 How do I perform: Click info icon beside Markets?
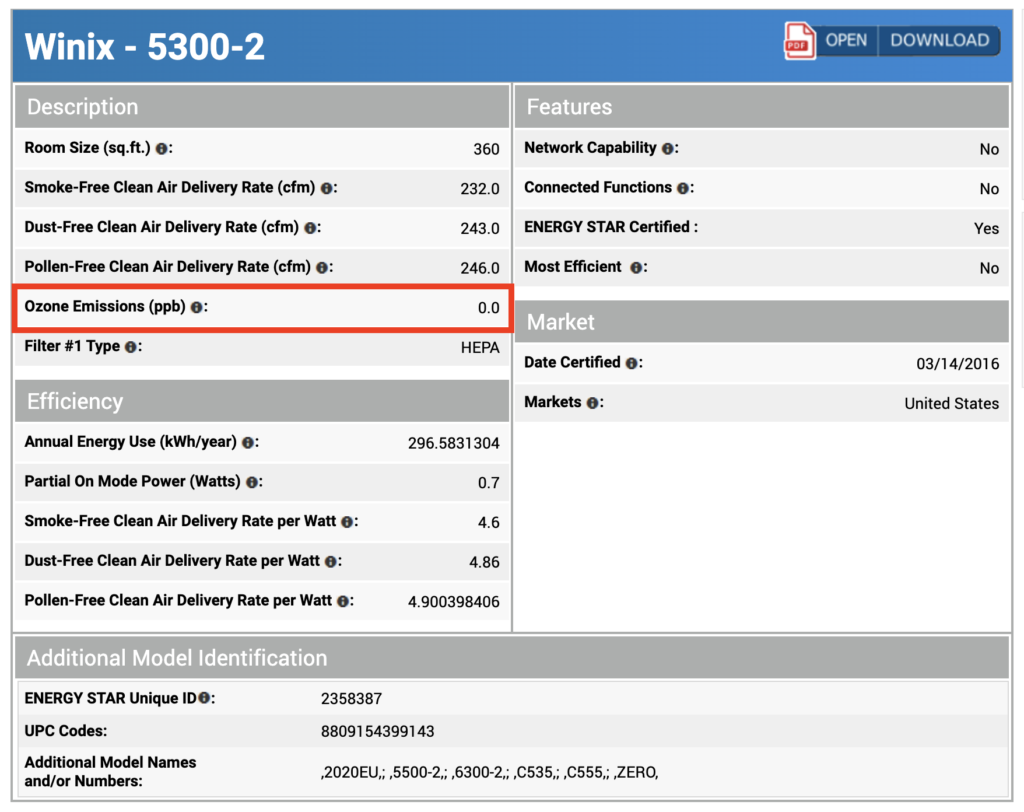[x=592, y=403]
